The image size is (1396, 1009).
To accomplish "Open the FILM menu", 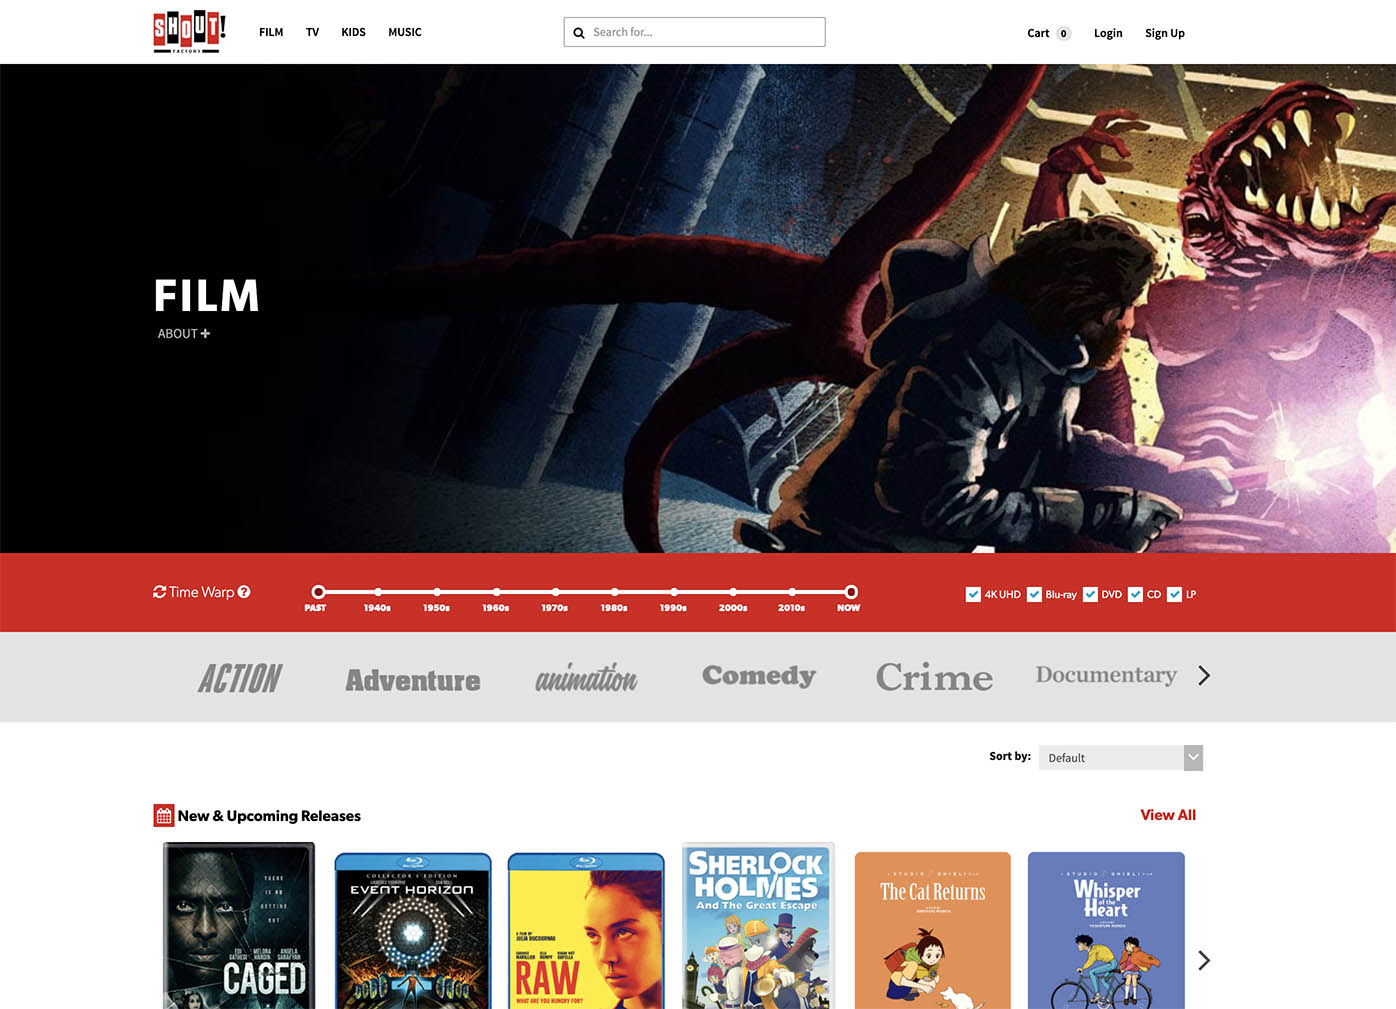I will point(271,32).
